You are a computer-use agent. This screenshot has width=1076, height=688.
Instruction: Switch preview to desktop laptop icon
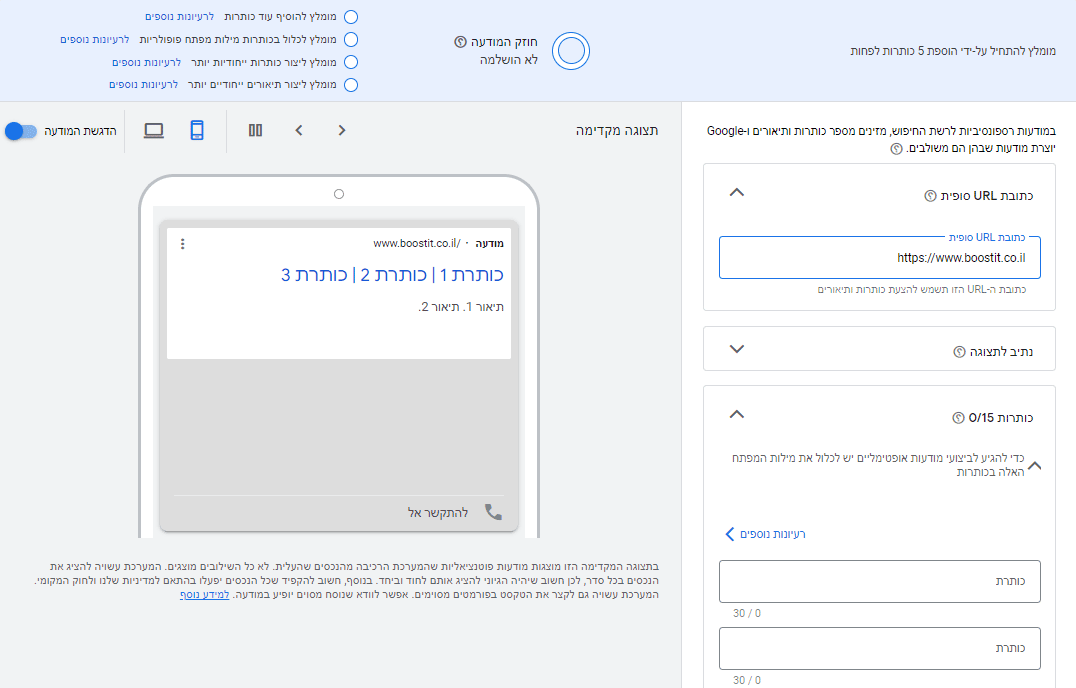[154, 130]
